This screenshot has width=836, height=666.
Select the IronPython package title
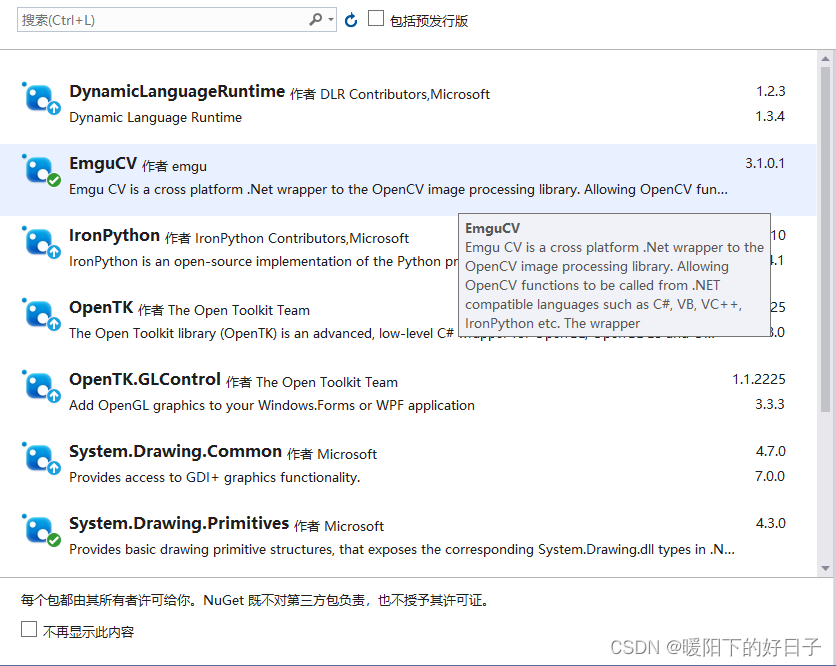114,236
